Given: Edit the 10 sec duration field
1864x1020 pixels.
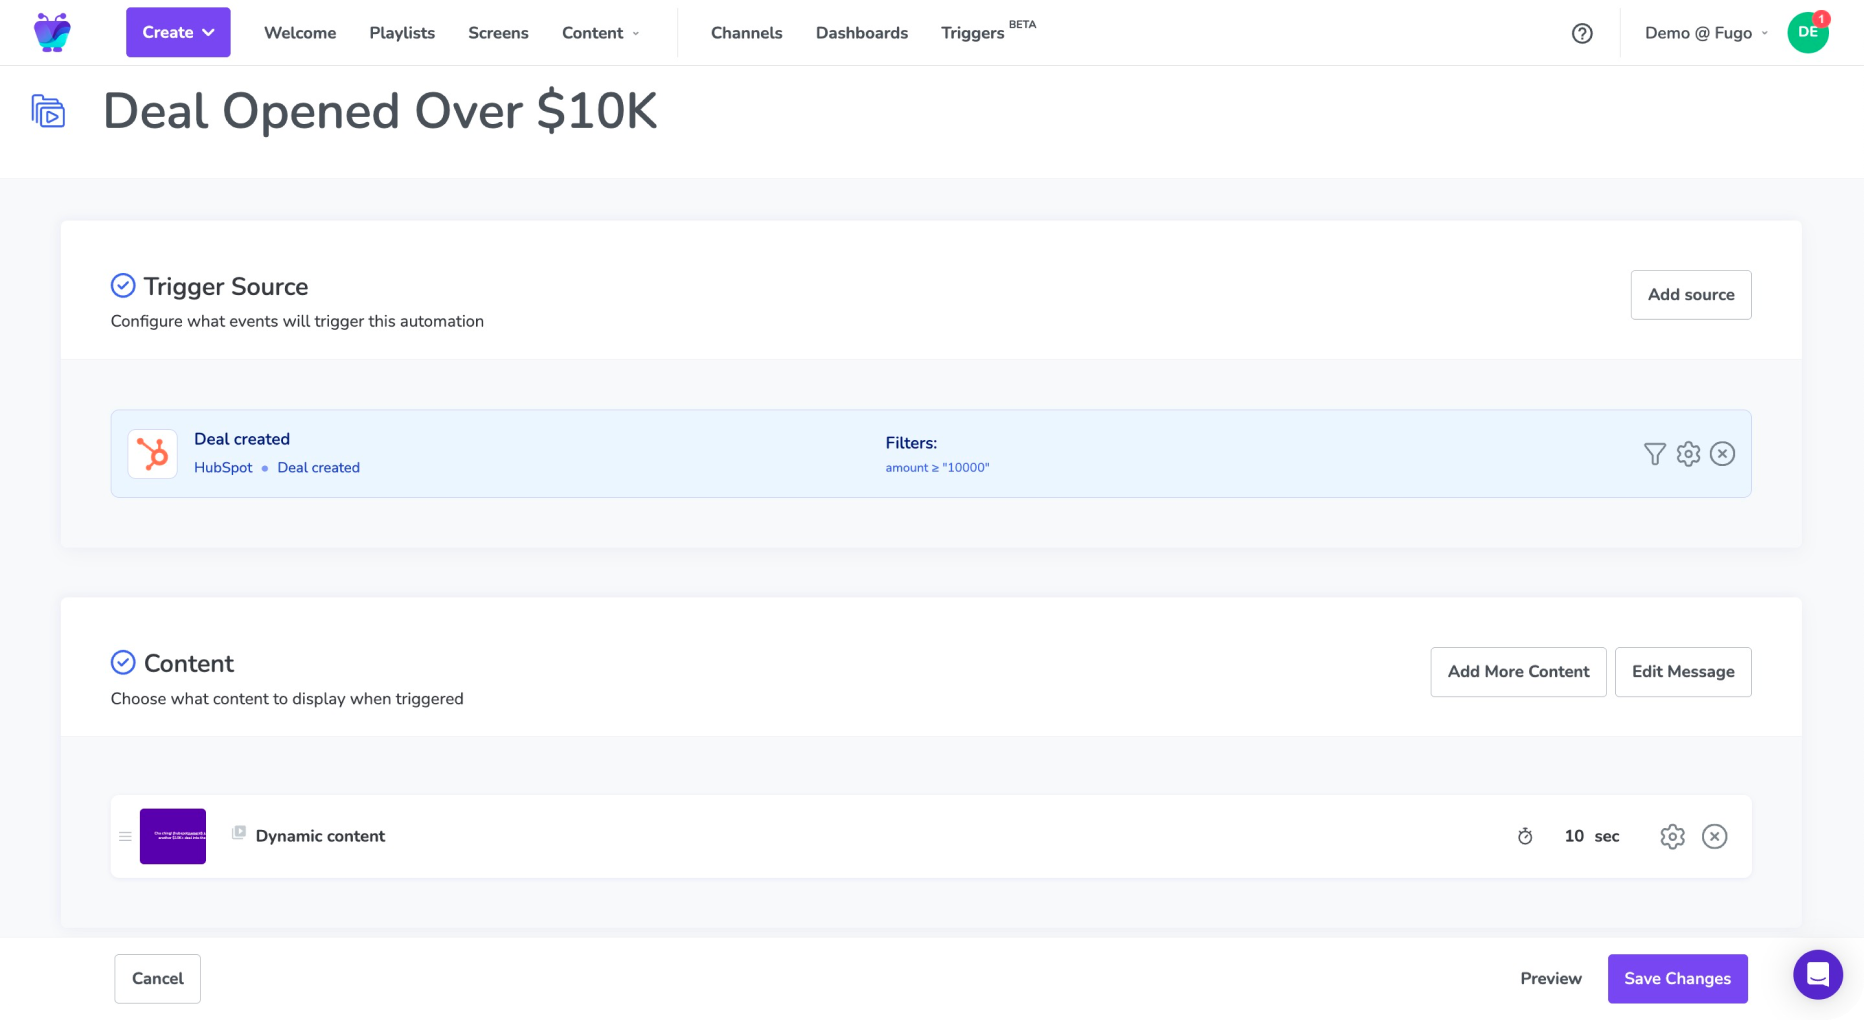Looking at the screenshot, I should pyautogui.click(x=1574, y=836).
